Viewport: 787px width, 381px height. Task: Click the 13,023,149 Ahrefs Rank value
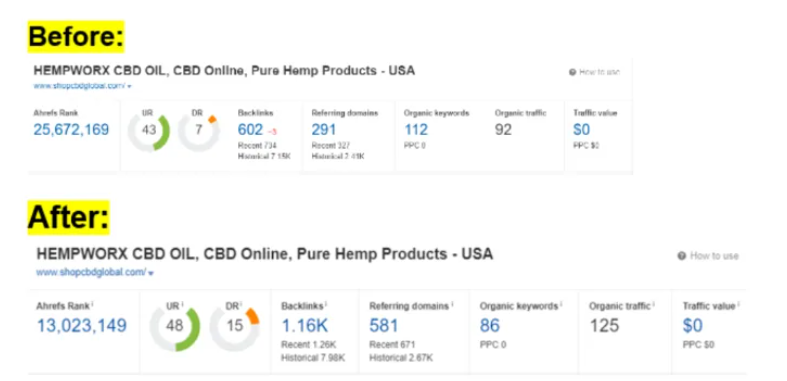(x=82, y=326)
